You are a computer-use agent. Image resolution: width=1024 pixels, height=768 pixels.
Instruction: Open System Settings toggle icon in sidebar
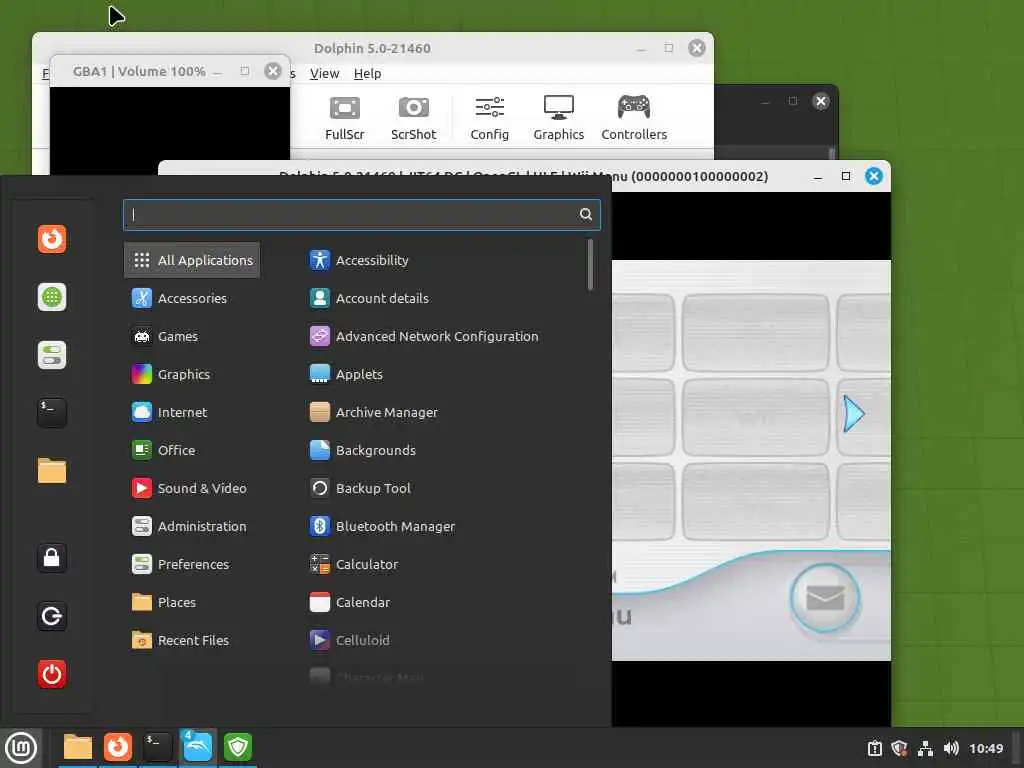pyautogui.click(x=52, y=355)
